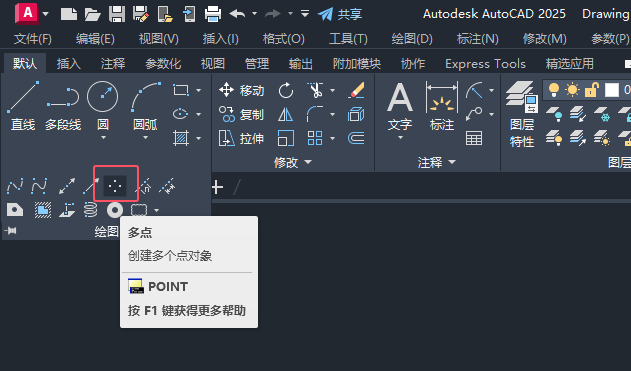Click the white layer color swatch
Viewport: 631px width, 371px height.
(612, 90)
